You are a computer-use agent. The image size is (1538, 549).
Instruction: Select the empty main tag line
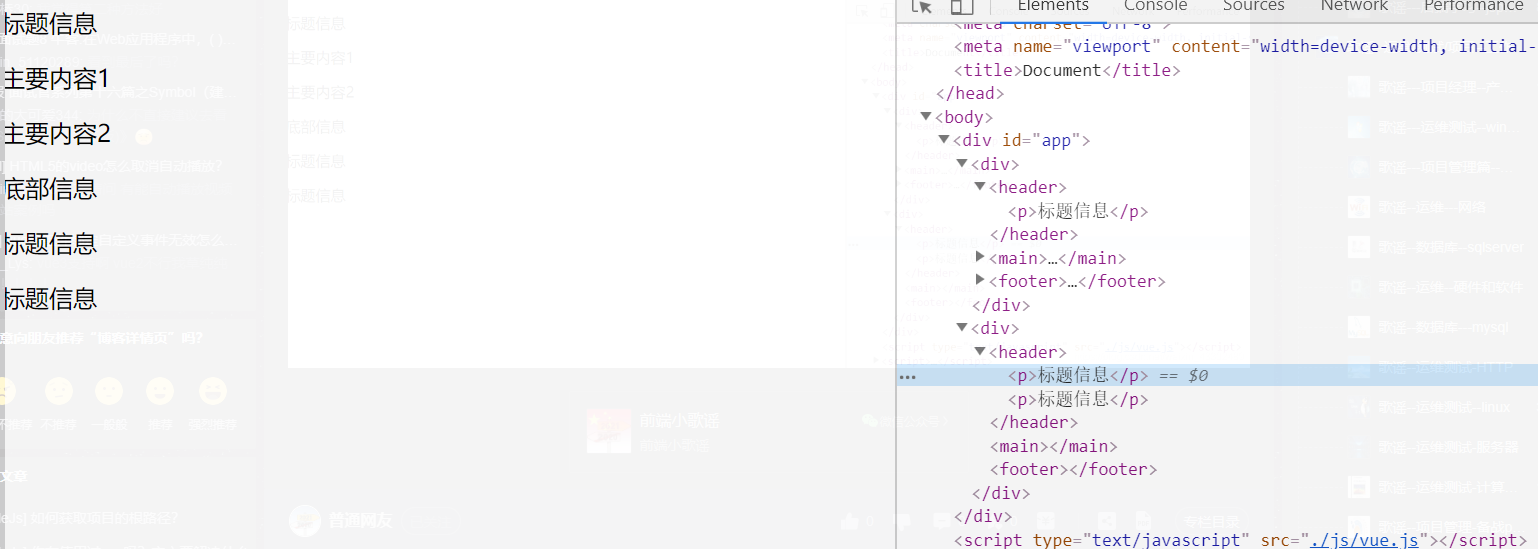[1054, 446]
